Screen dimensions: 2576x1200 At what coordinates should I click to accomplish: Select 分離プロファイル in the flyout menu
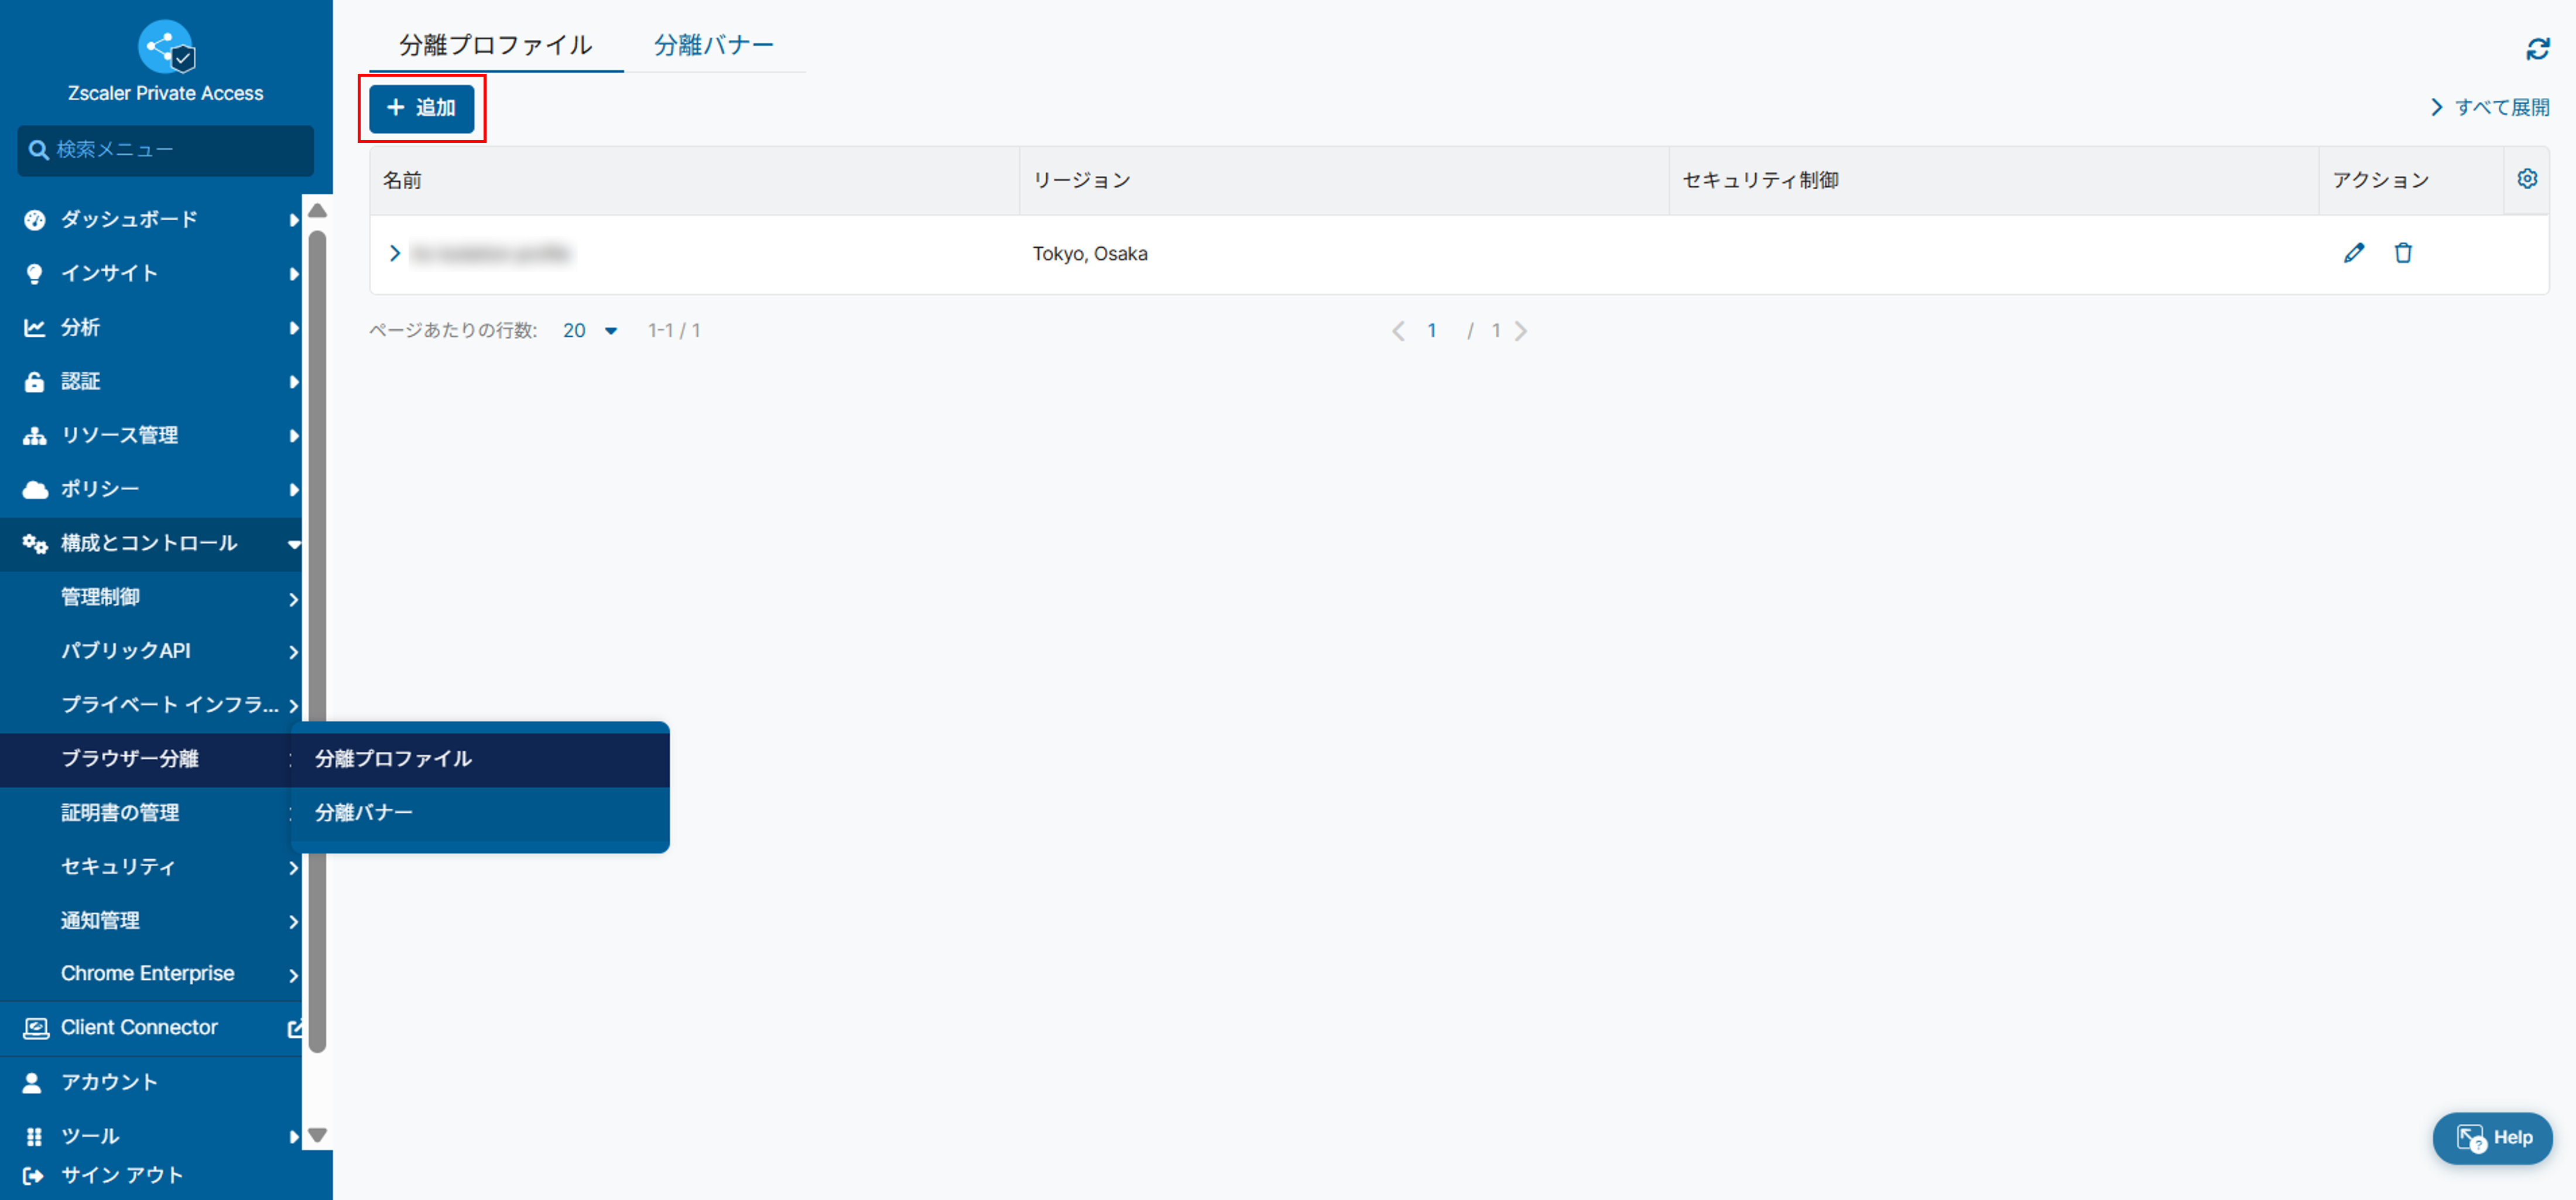pyautogui.click(x=393, y=758)
